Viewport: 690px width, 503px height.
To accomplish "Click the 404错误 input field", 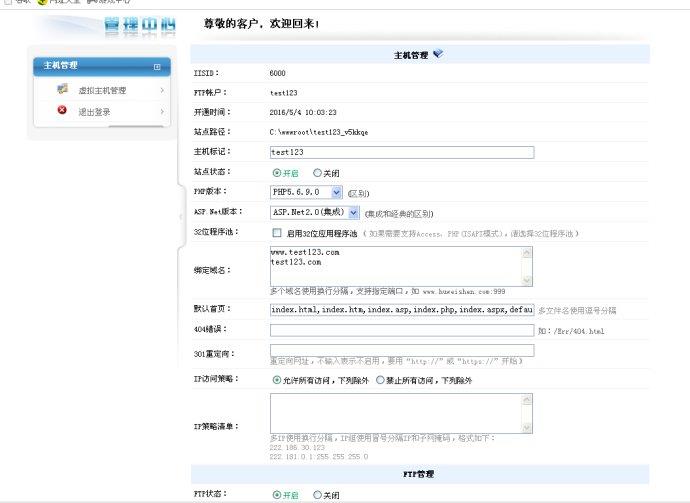I will point(402,330).
